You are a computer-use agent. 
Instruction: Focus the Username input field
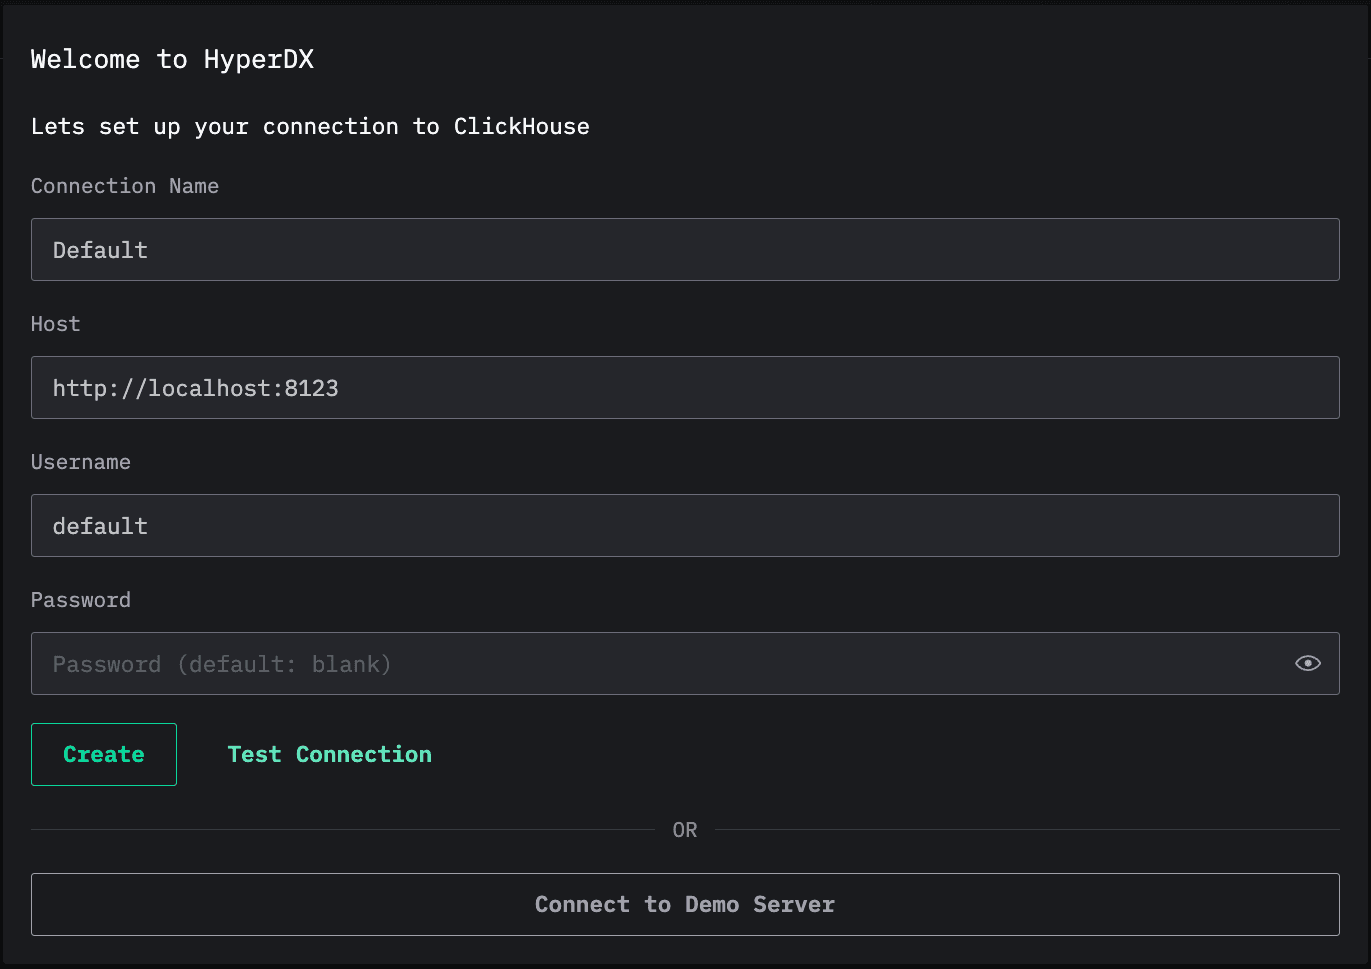click(685, 525)
